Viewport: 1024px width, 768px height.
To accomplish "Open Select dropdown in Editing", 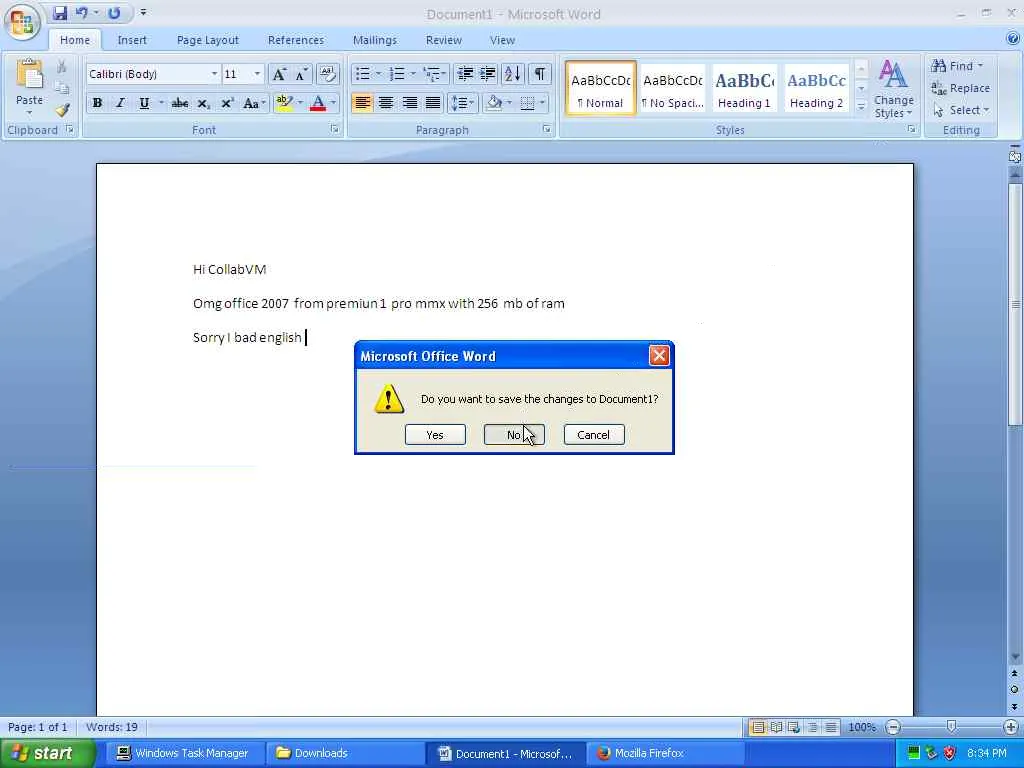I will click(961, 110).
